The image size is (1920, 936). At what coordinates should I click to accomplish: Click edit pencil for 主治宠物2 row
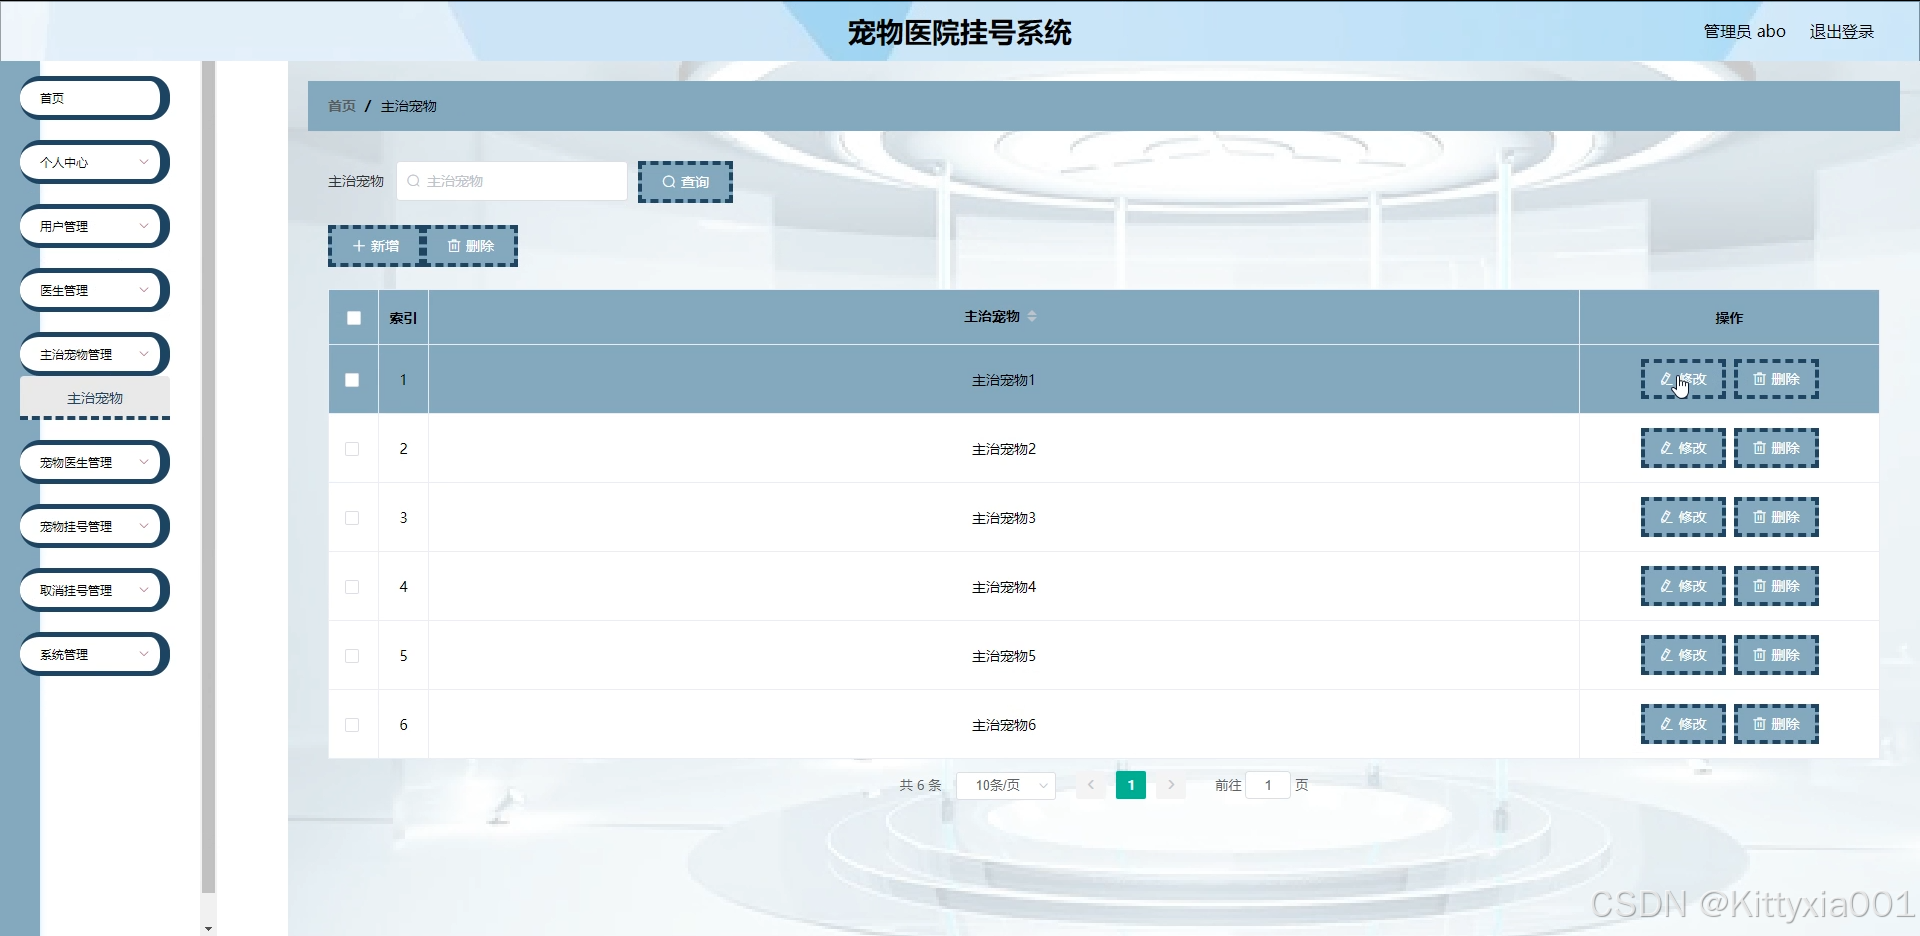pyautogui.click(x=1682, y=448)
